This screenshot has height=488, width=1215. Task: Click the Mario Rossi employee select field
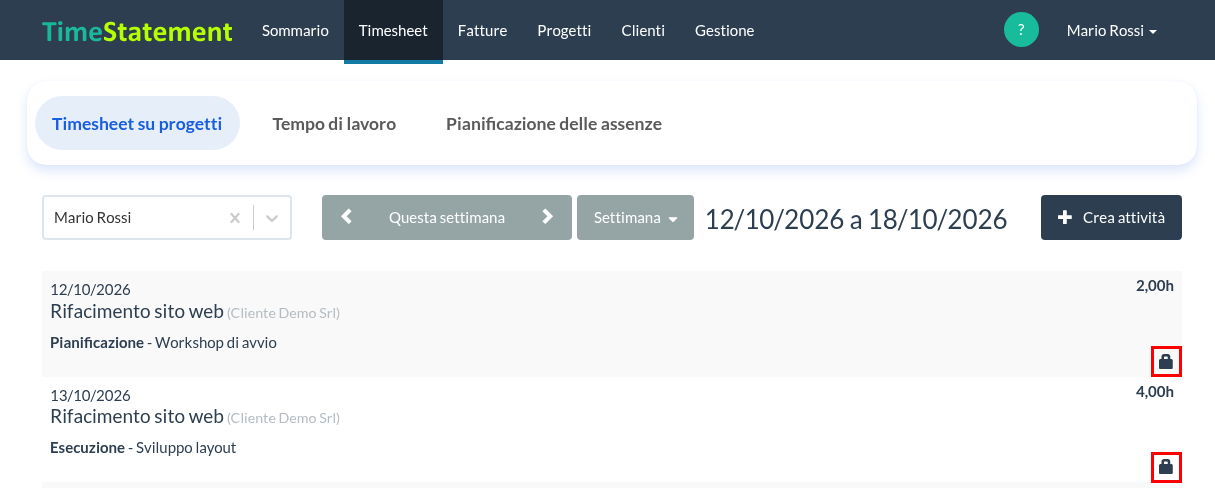[x=167, y=217]
